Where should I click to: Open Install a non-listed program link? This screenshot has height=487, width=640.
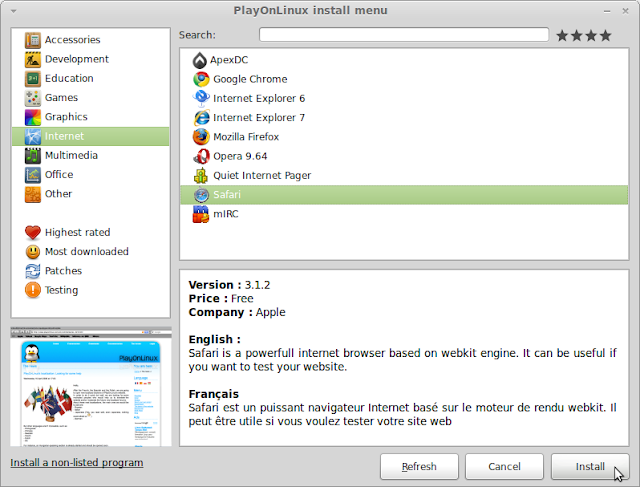point(77,463)
